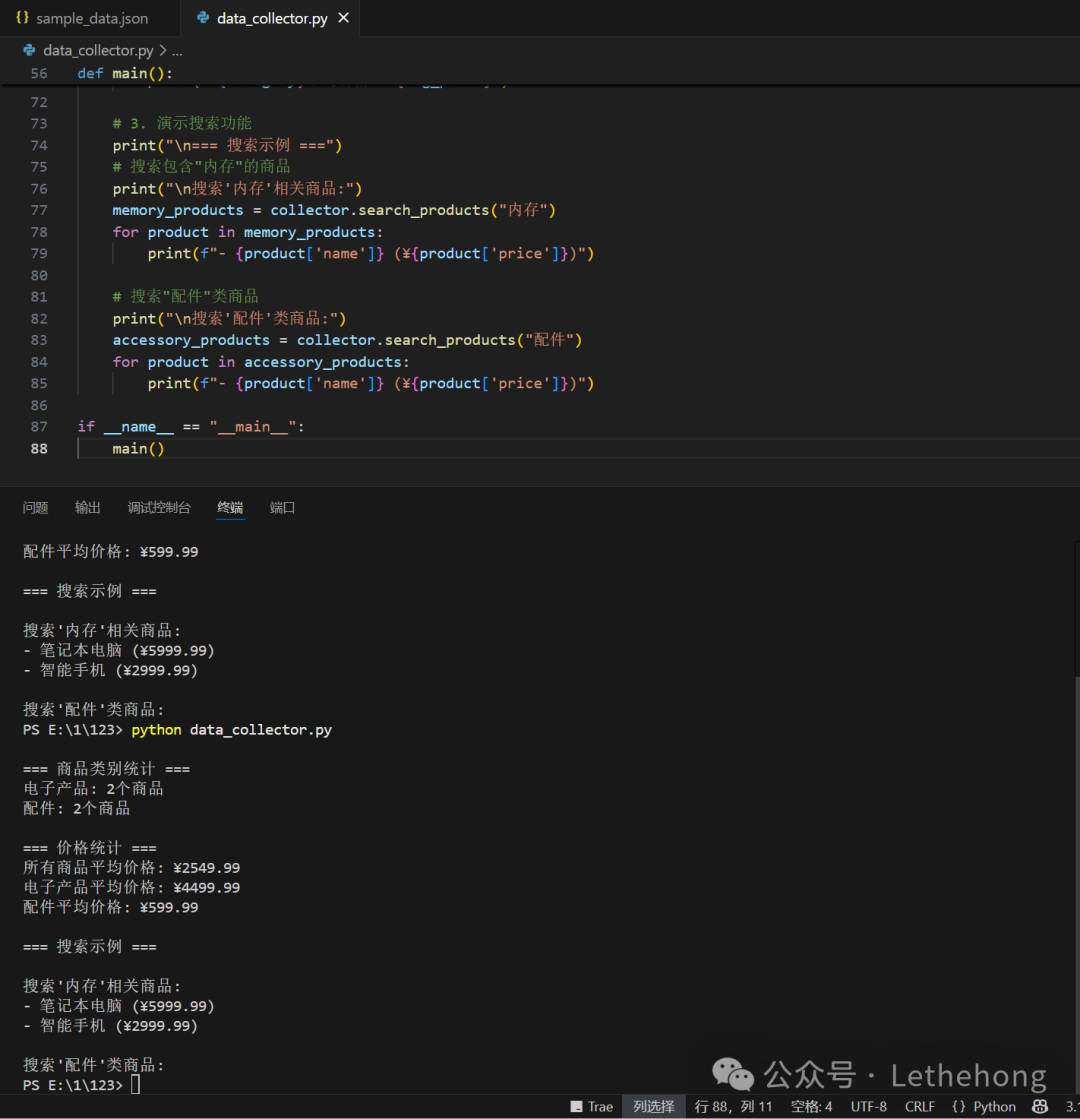
Task: Change file encoding UTF-8
Action: tap(869, 1106)
